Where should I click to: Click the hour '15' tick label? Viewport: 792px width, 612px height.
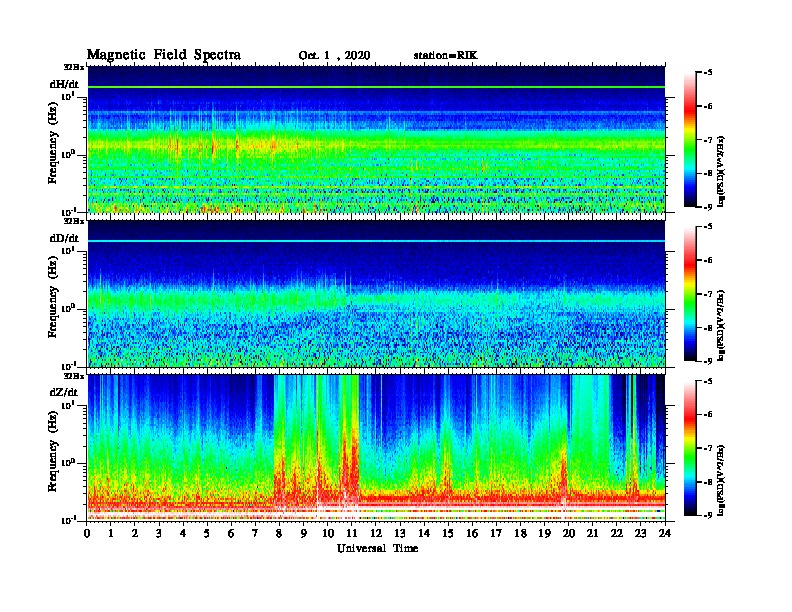(x=448, y=534)
